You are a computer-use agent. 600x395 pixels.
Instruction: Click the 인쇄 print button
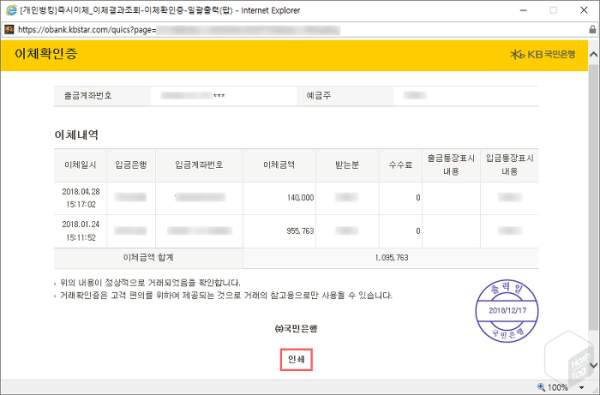coord(296,359)
